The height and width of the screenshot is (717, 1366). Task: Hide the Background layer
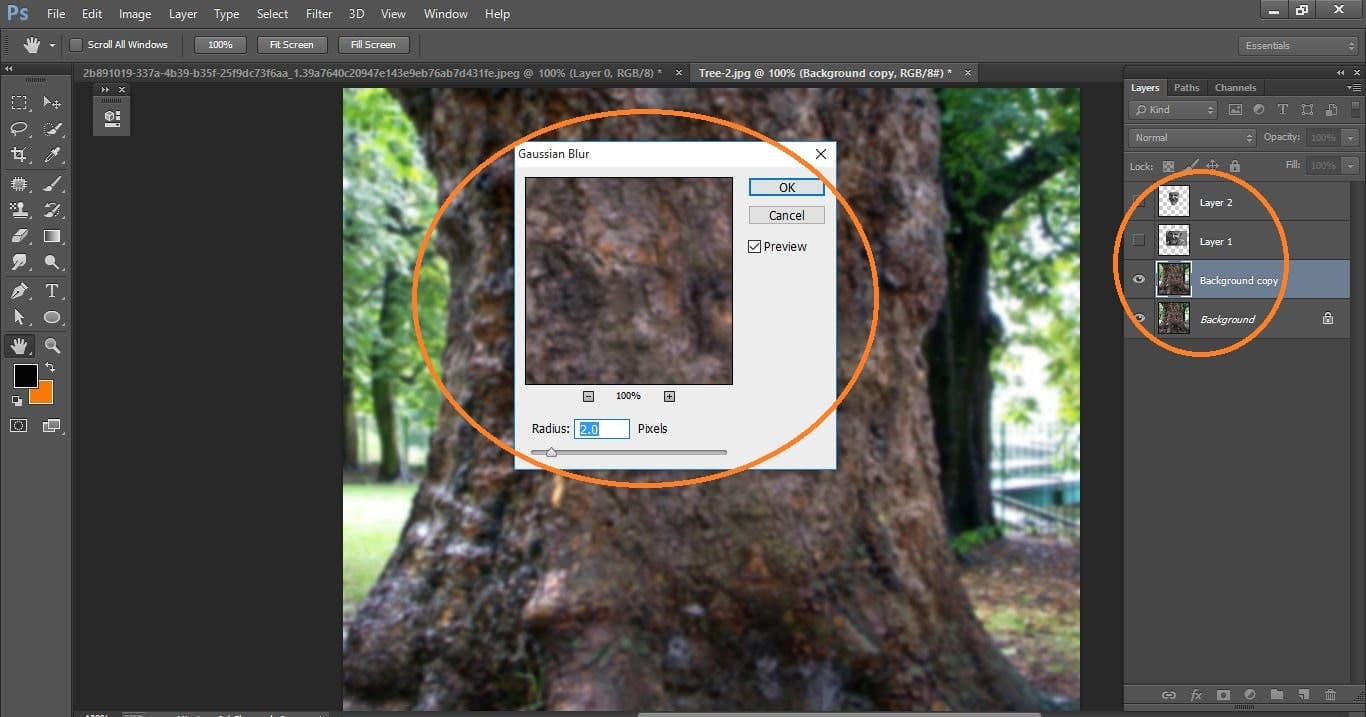[x=1139, y=318]
